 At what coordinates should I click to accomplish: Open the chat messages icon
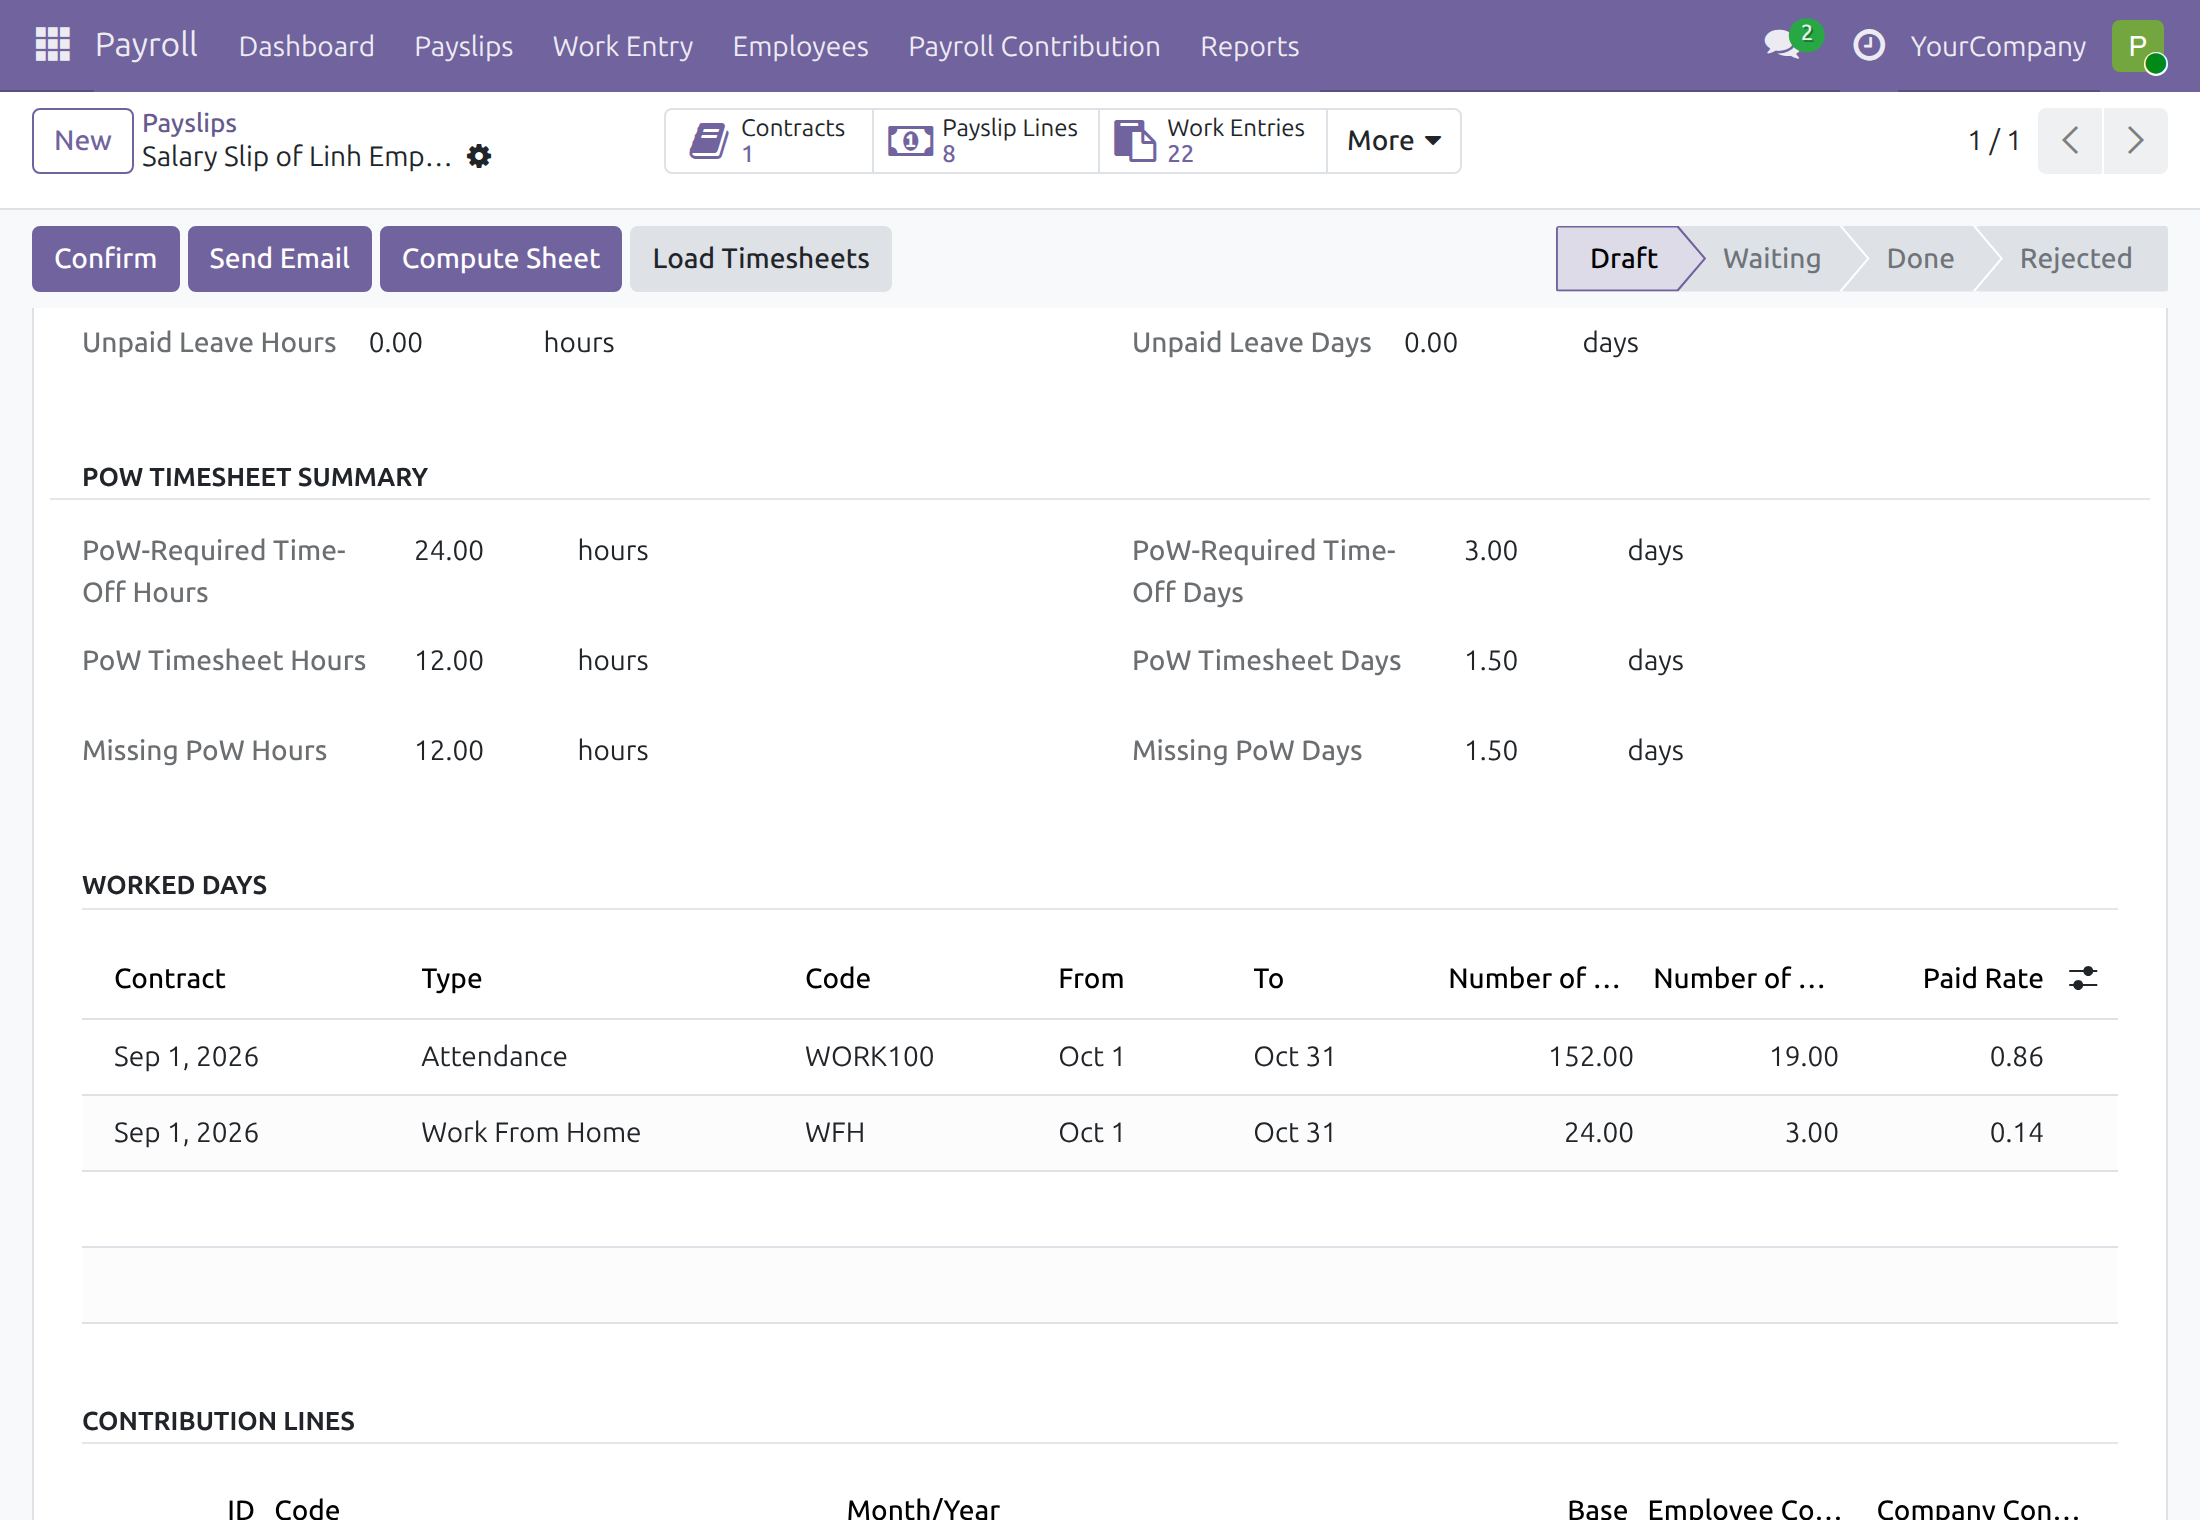(1783, 45)
